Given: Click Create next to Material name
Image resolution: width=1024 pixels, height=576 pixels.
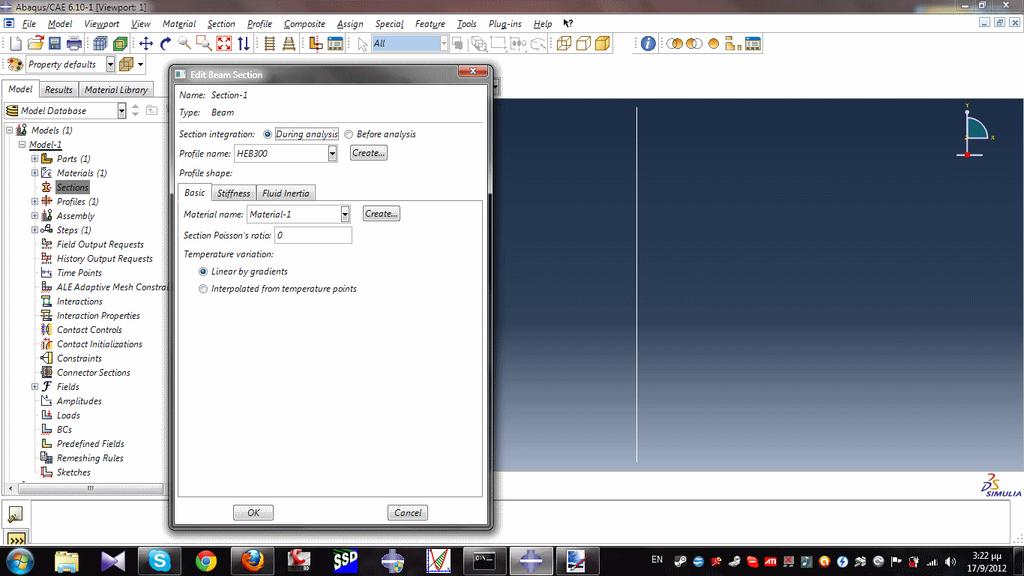Looking at the screenshot, I should (x=381, y=214).
